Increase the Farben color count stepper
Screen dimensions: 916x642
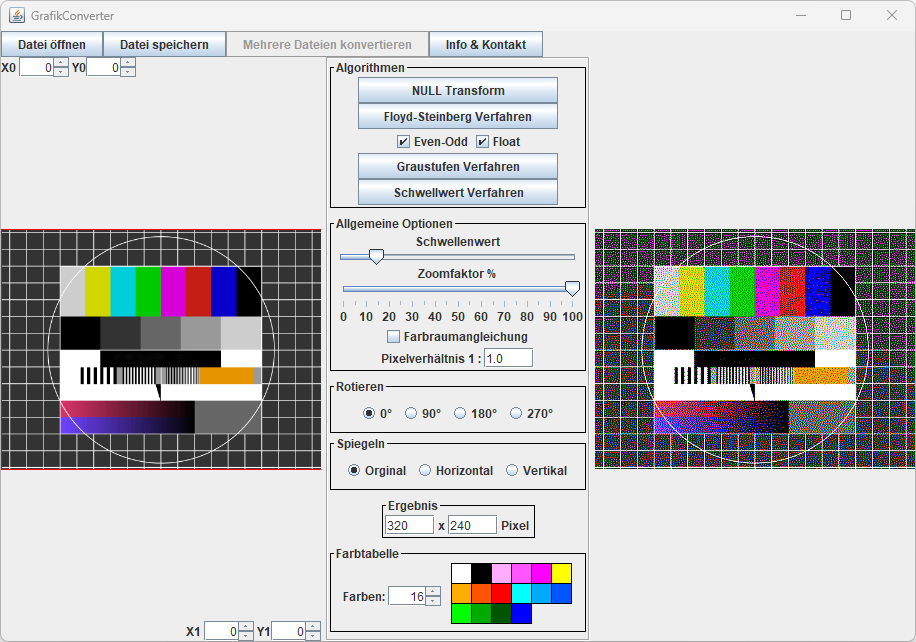pyautogui.click(x=433, y=591)
